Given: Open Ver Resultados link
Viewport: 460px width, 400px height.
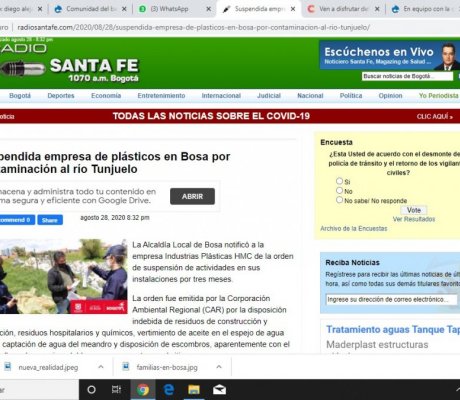Looking at the screenshot, I should tap(414, 219).
